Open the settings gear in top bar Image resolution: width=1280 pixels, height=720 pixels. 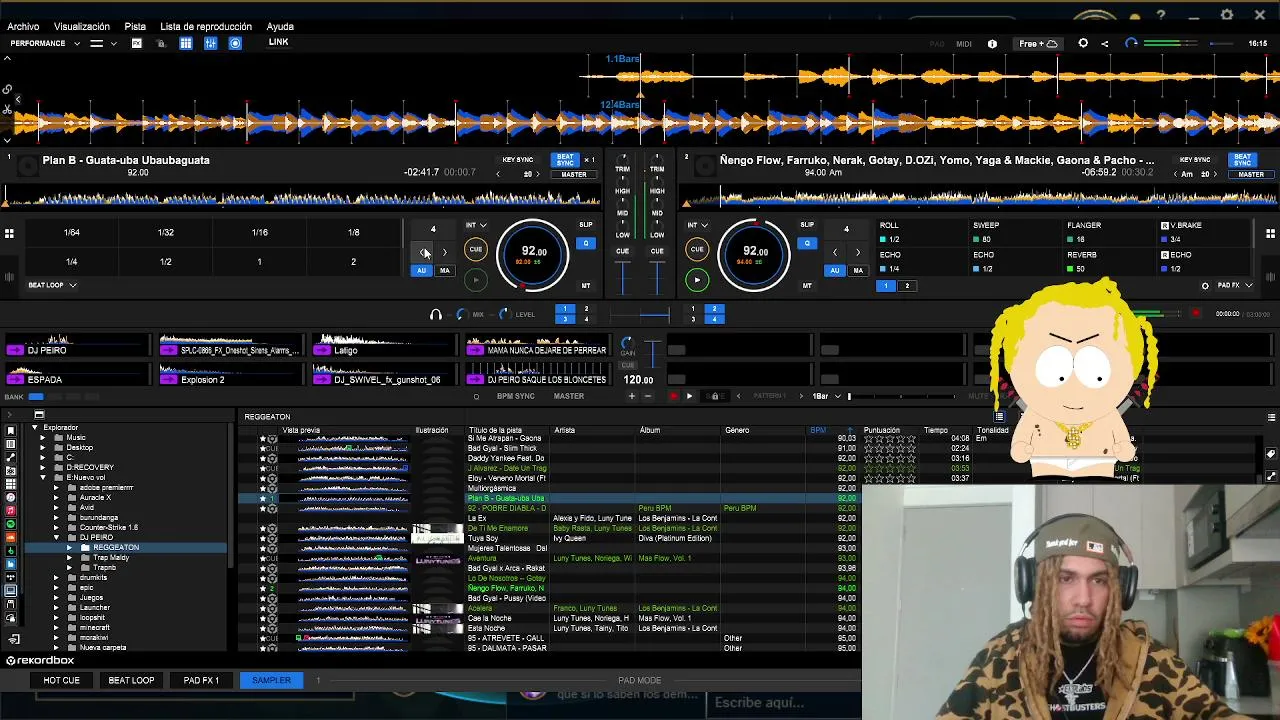[x=1083, y=43]
